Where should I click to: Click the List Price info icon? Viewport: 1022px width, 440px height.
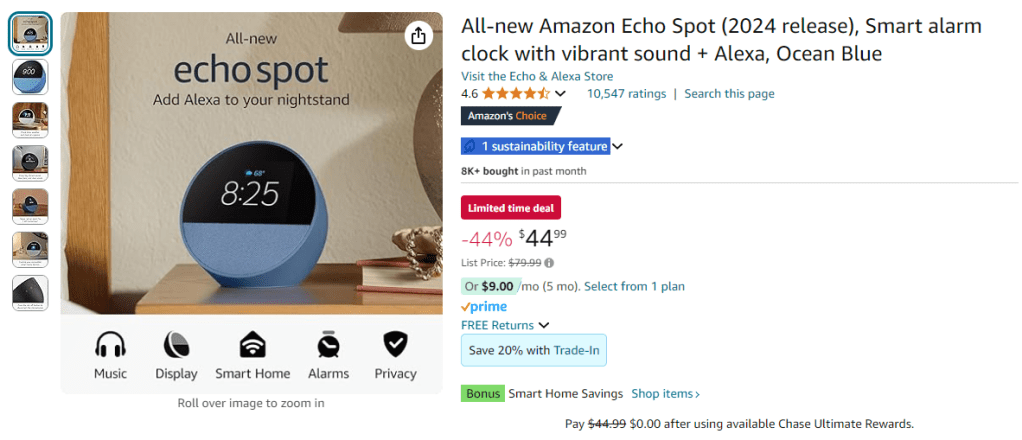pos(549,263)
